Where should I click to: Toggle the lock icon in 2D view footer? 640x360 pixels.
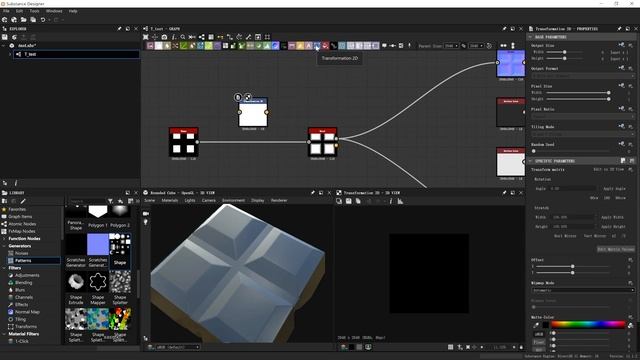[521, 347]
